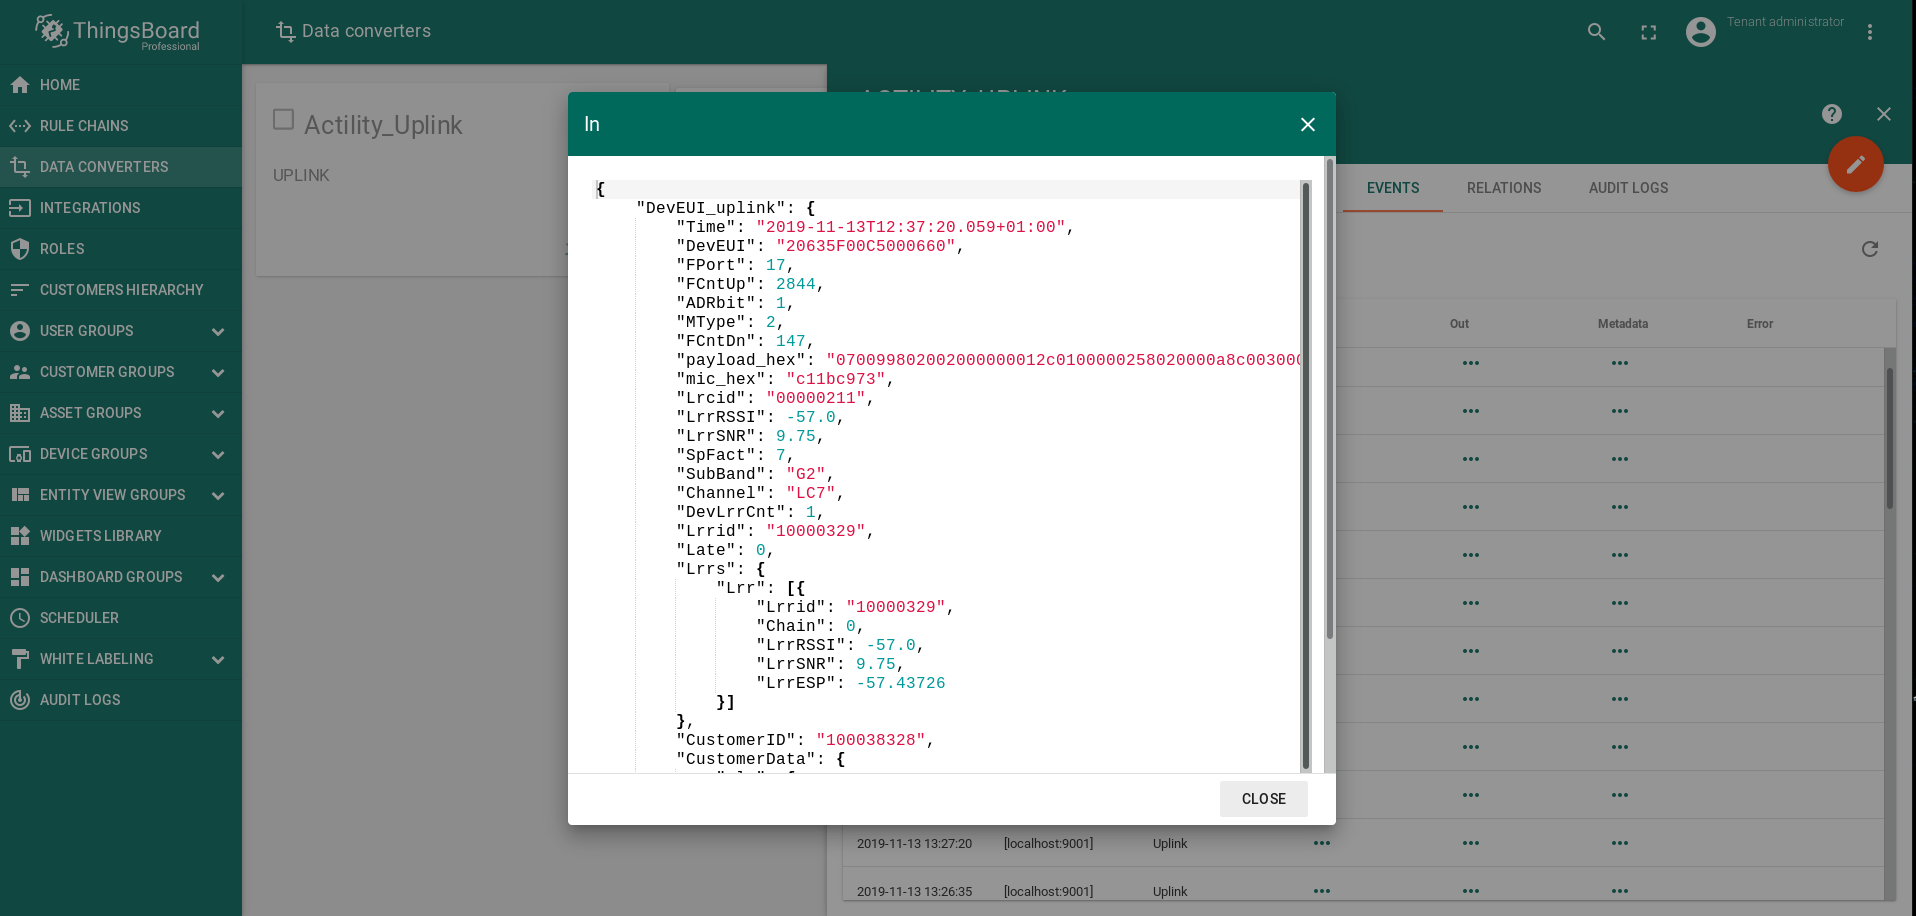Screen dimensions: 1916x916
Task: Click the "DevEUI_uplink" JSON key line
Action: coord(725,208)
